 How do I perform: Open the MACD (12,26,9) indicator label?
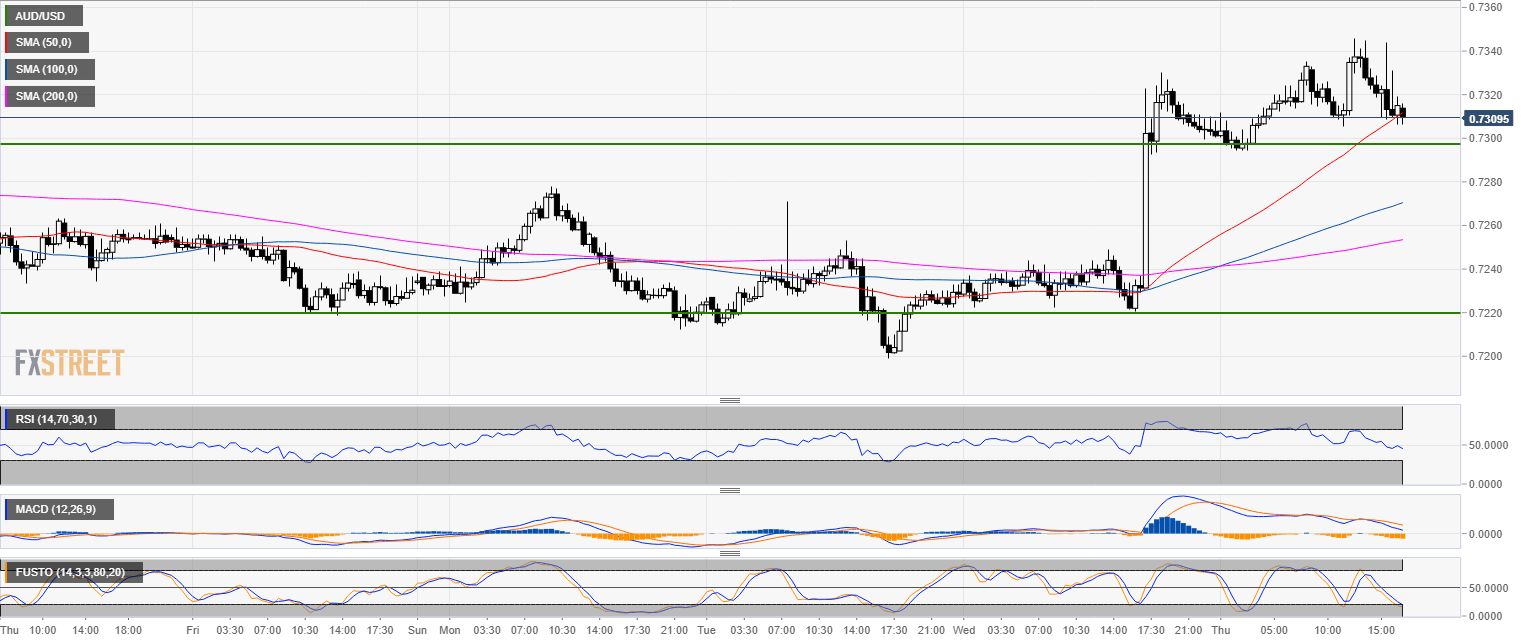[58, 510]
